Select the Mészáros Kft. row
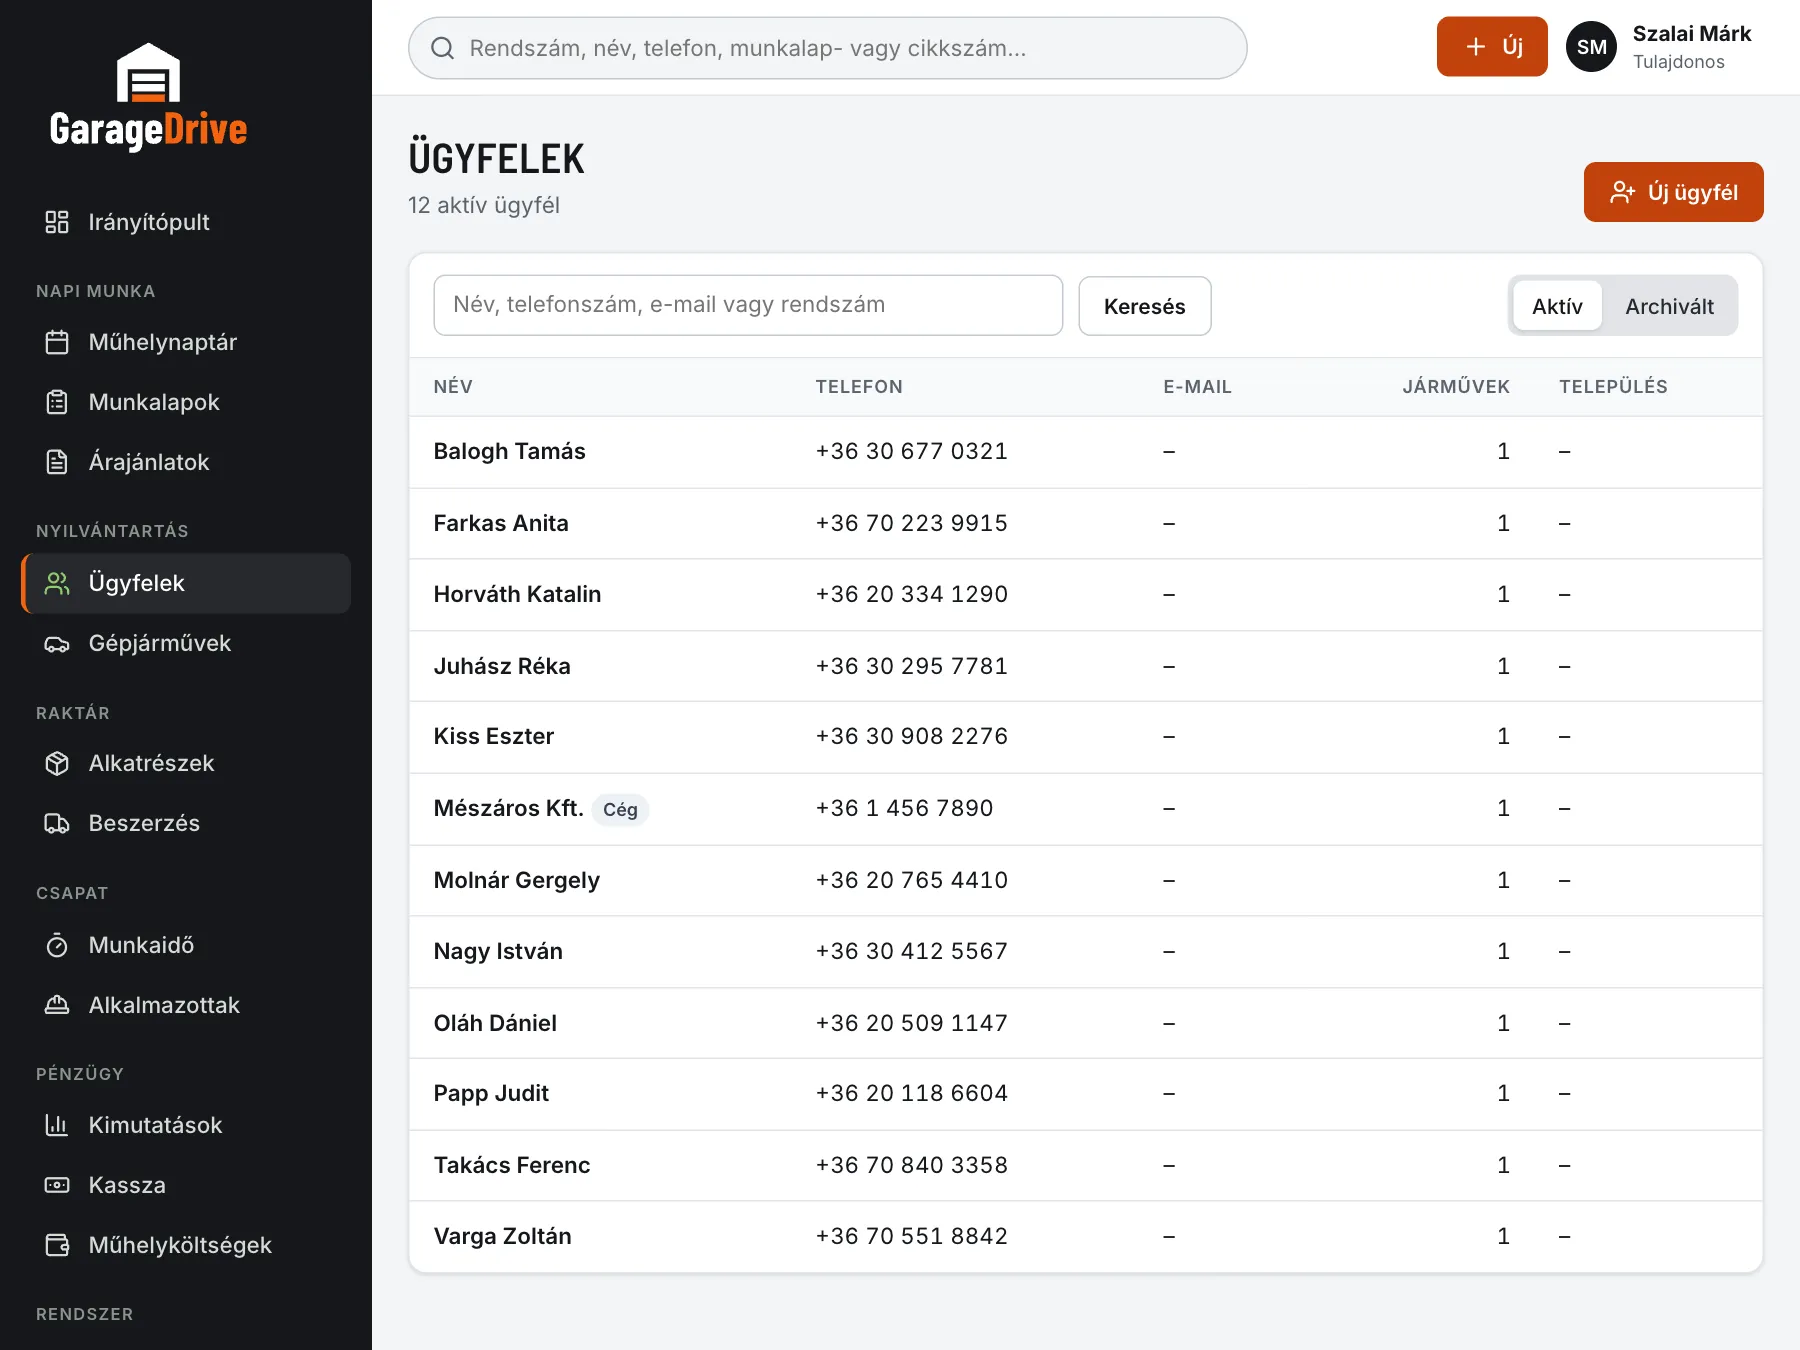1800x1350 pixels. (1086, 809)
